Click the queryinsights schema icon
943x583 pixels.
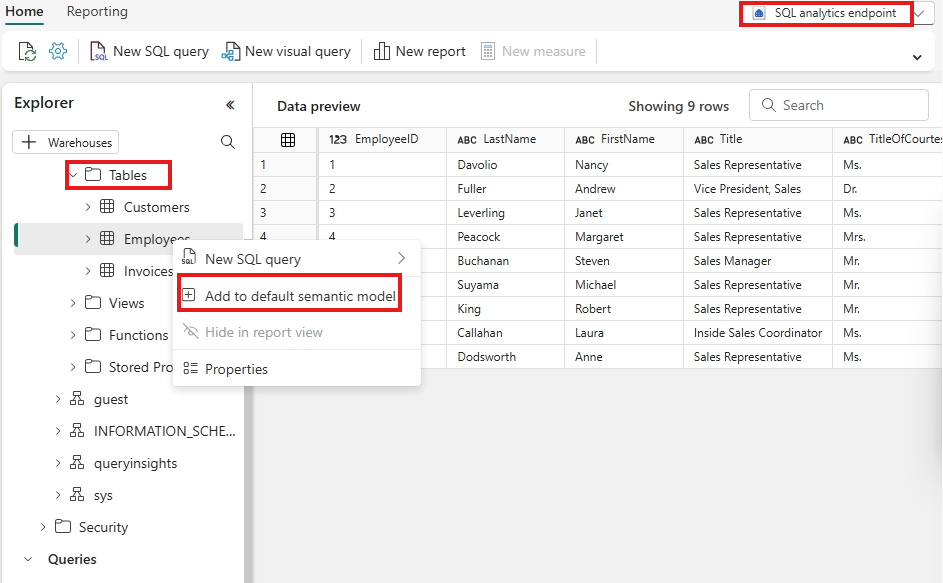77,462
